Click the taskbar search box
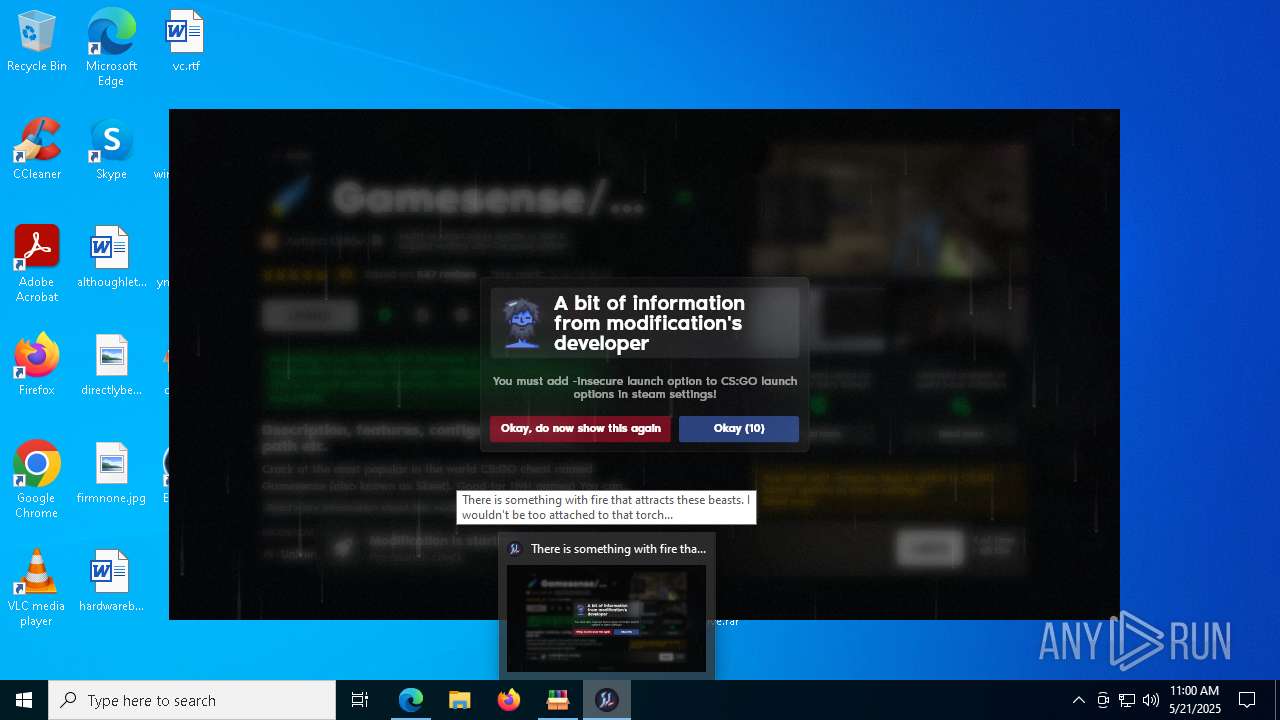Viewport: 1280px width, 720px height. [192, 700]
